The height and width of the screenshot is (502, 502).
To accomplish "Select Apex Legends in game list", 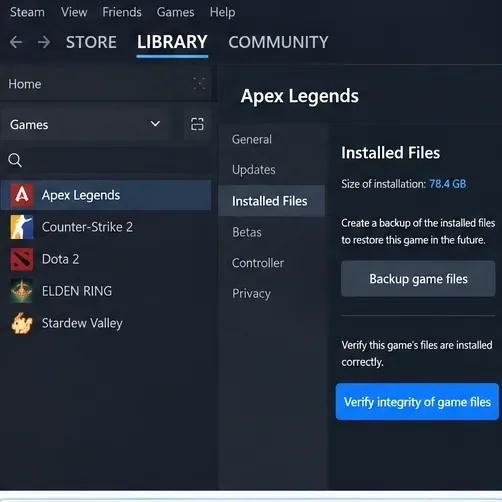I will [106, 195].
